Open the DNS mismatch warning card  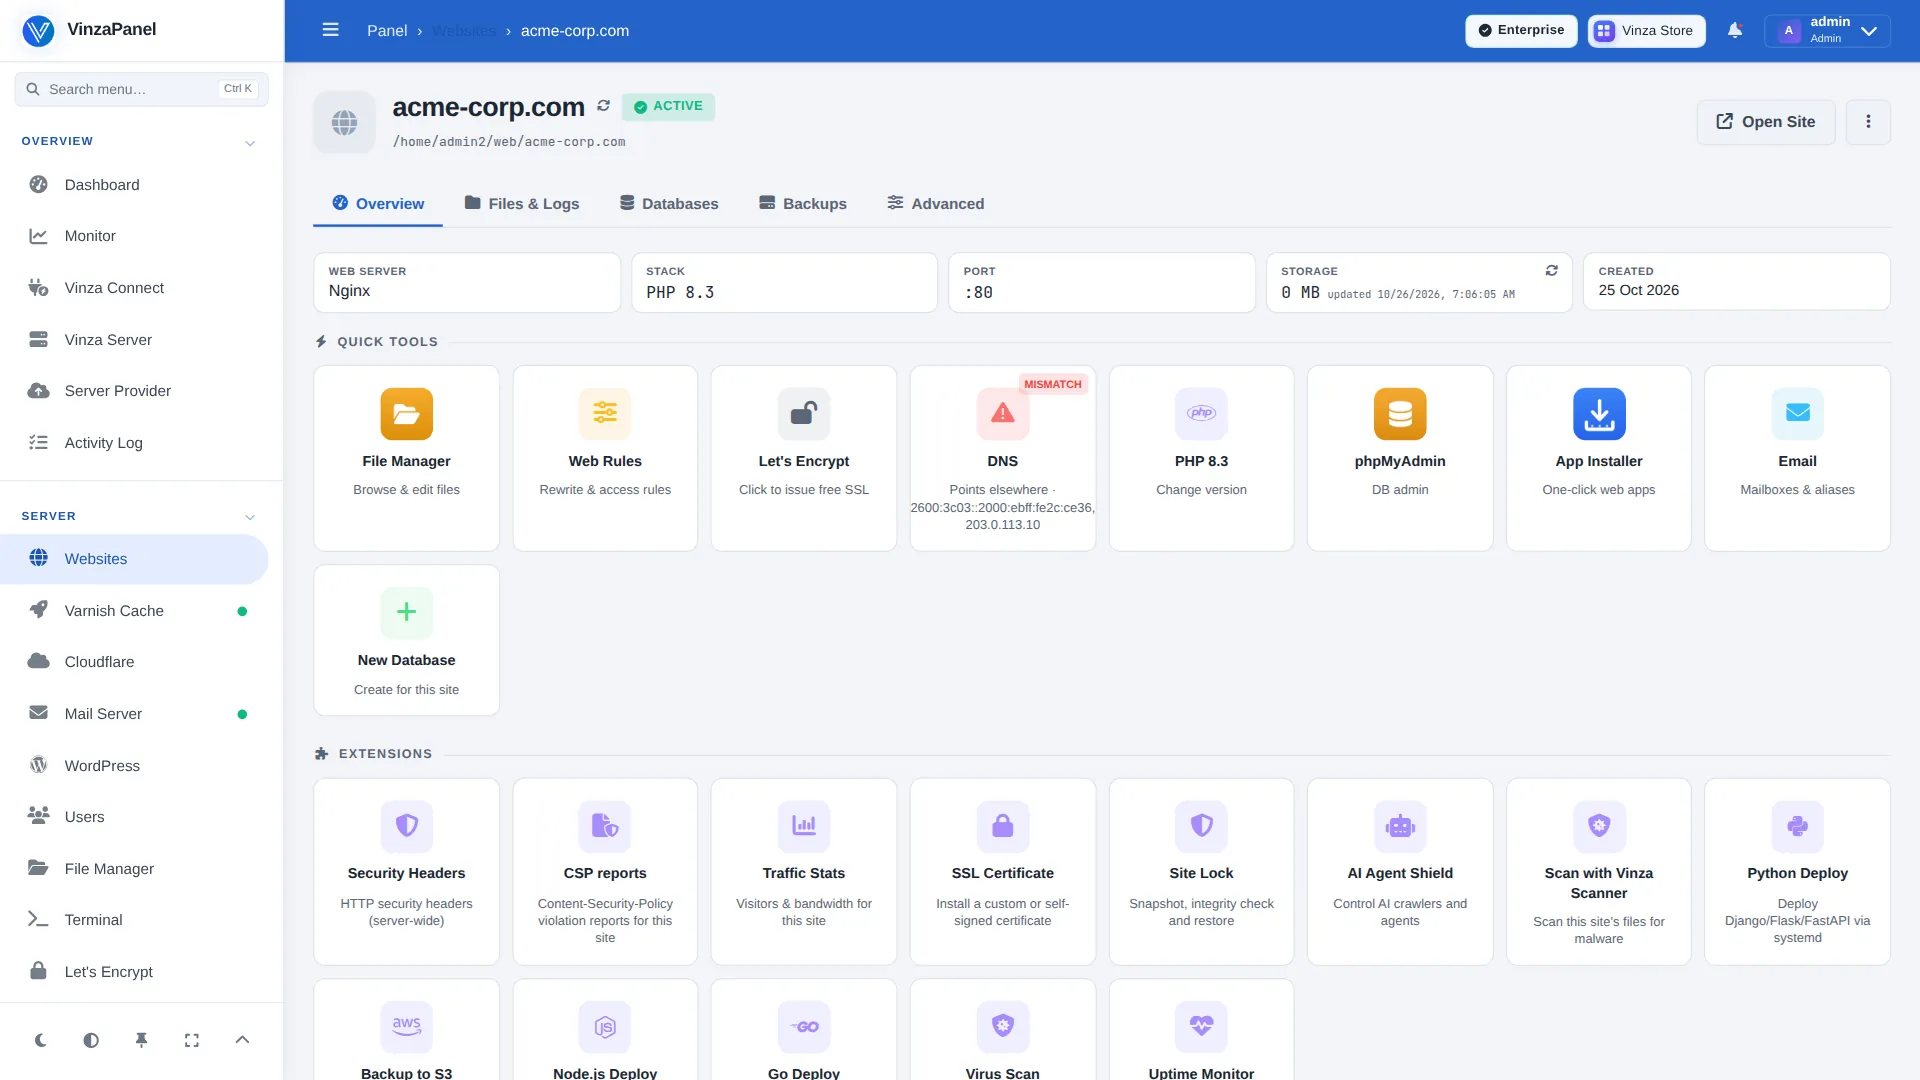[1002, 458]
